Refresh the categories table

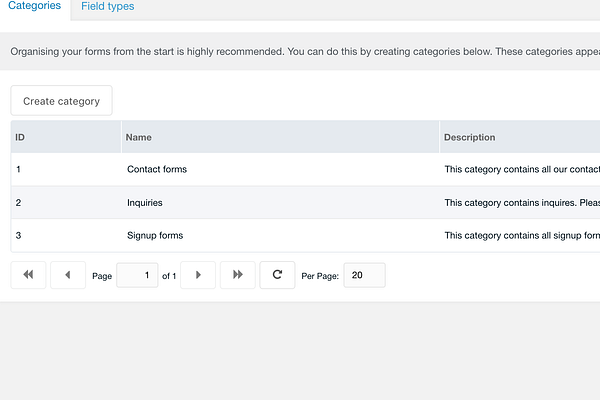277,275
